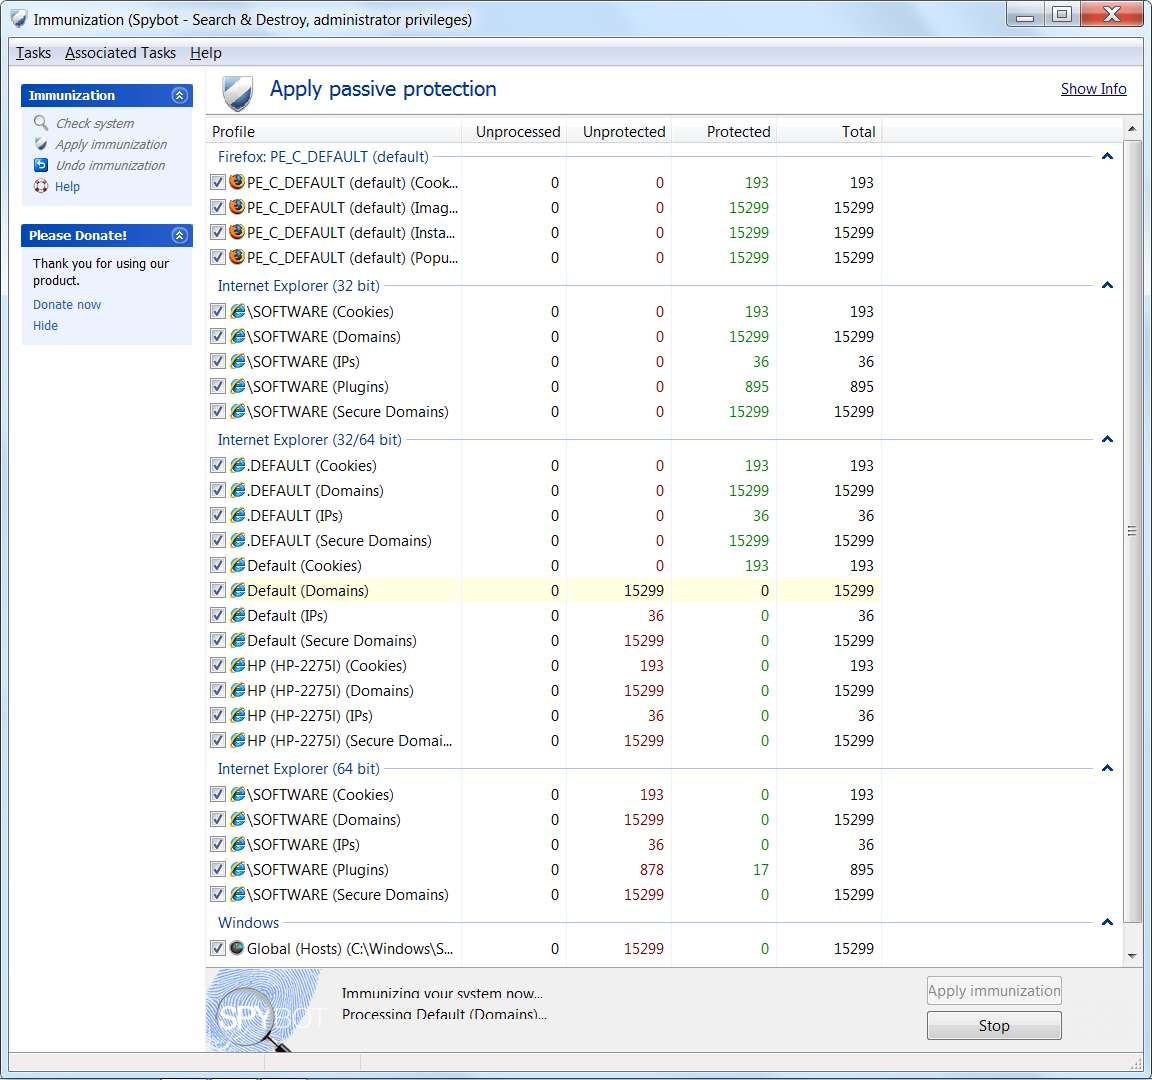Click the Stop button
Image resolution: width=1152 pixels, height=1080 pixels.
[994, 1026]
